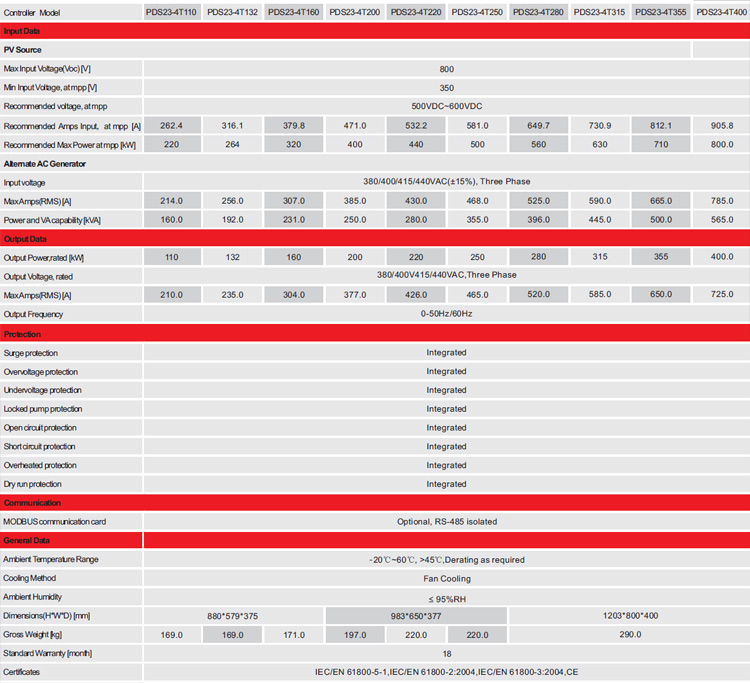Image resolution: width=750 pixels, height=683 pixels.
Task: Select the red General Data section header
Action: coord(375,540)
